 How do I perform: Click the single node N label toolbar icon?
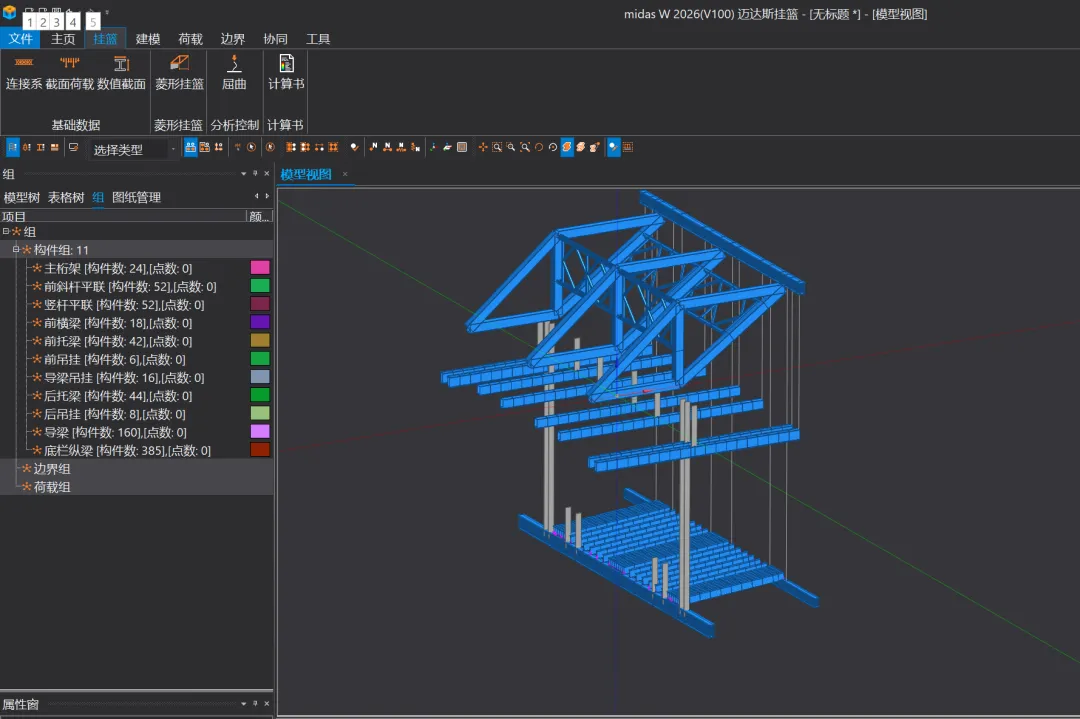coord(373,147)
